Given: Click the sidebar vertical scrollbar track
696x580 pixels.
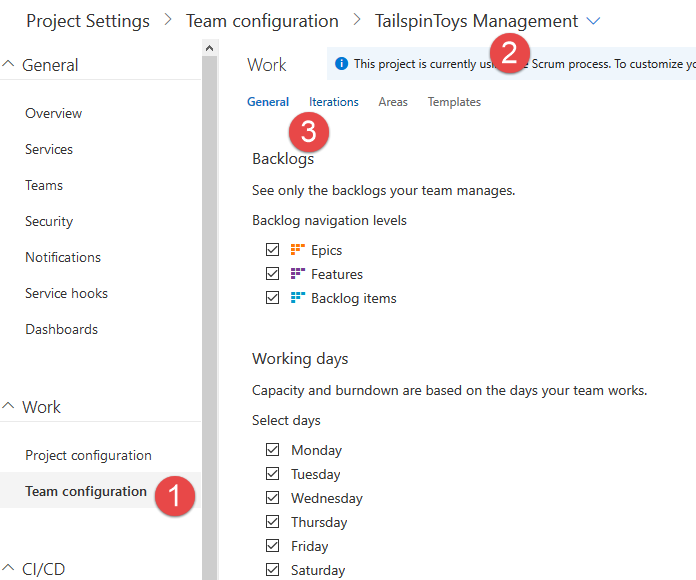Looking at the screenshot, I should (x=210, y=311).
